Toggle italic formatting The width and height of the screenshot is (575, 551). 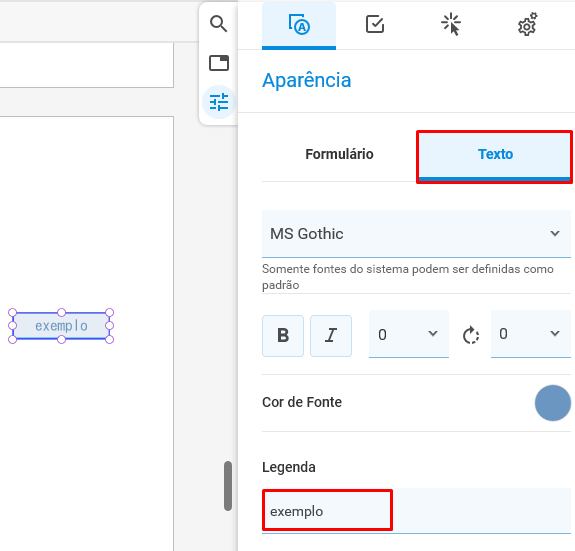tap(331, 335)
